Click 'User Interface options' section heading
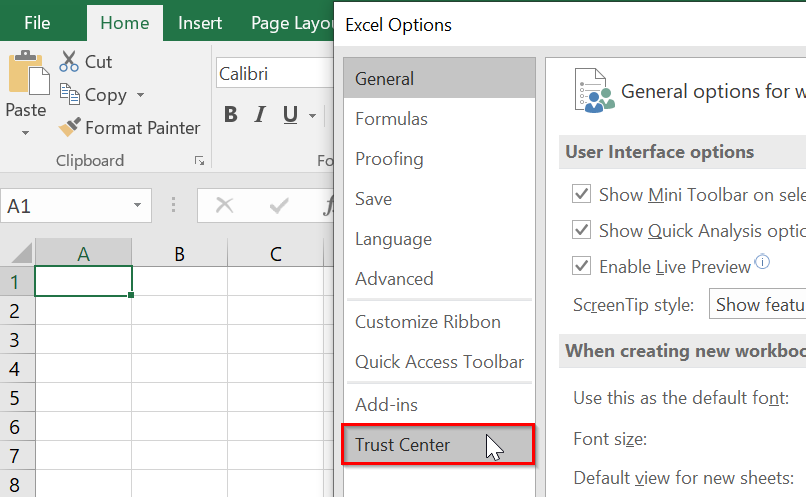 click(660, 152)
